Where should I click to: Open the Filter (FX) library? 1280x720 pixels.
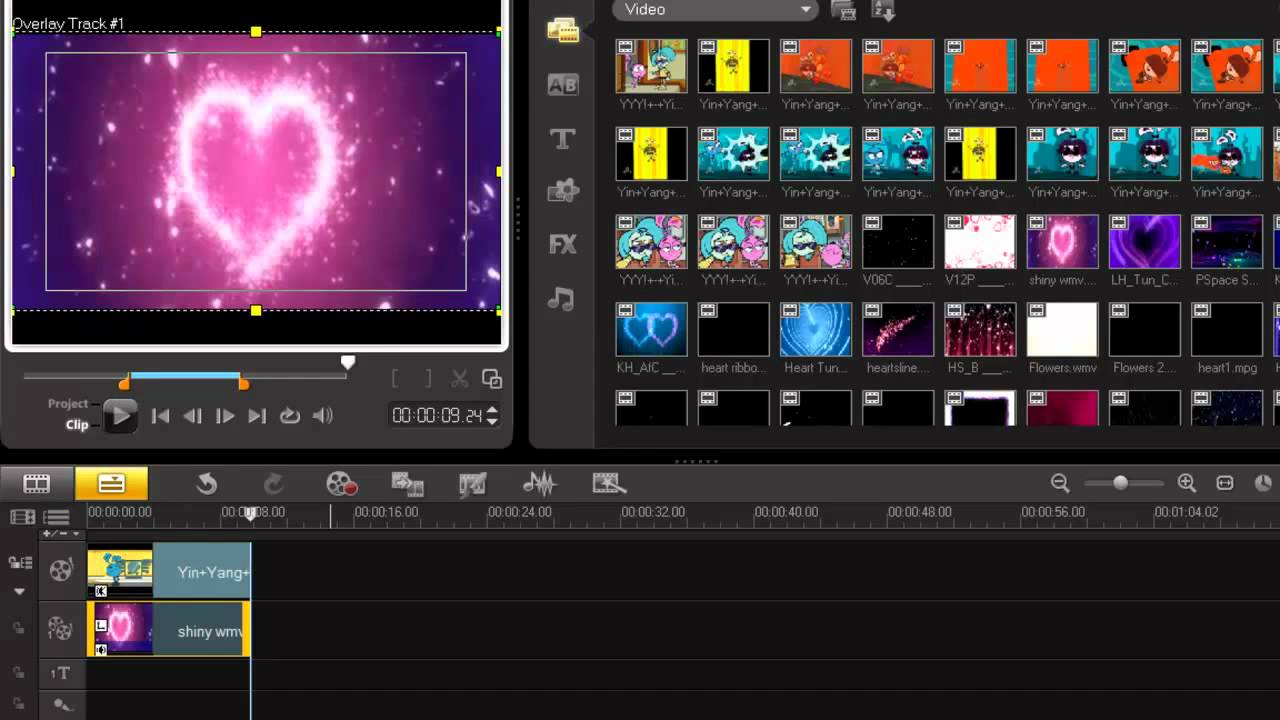pyautogui.click(x=563, y=243)
